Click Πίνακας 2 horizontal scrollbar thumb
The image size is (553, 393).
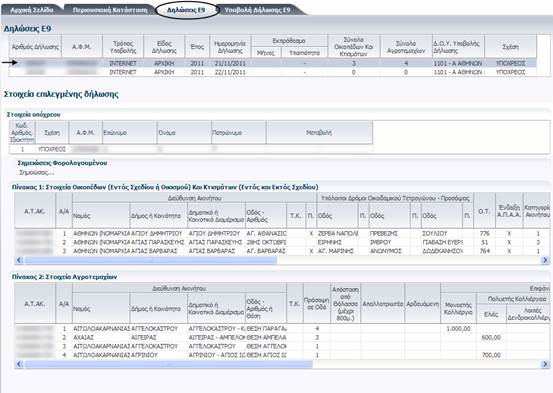169,364
